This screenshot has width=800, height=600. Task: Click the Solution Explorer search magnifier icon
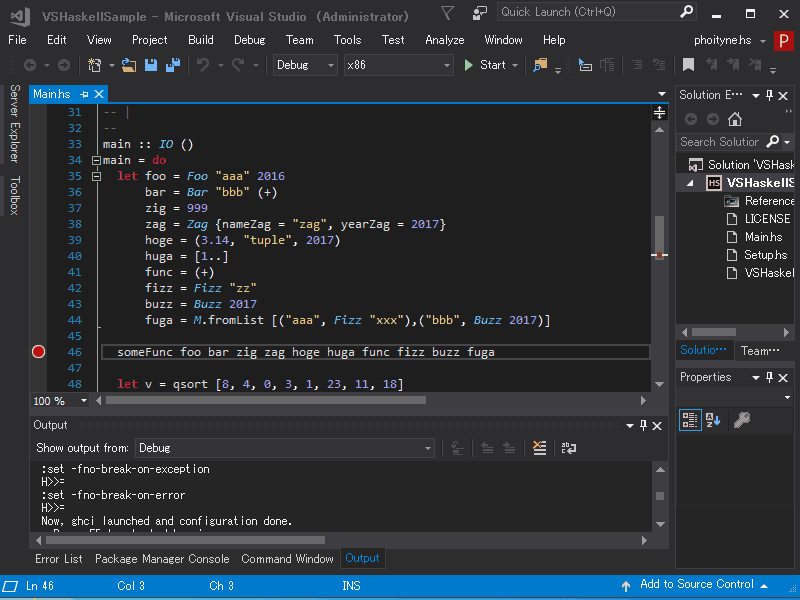pos(773,141)
